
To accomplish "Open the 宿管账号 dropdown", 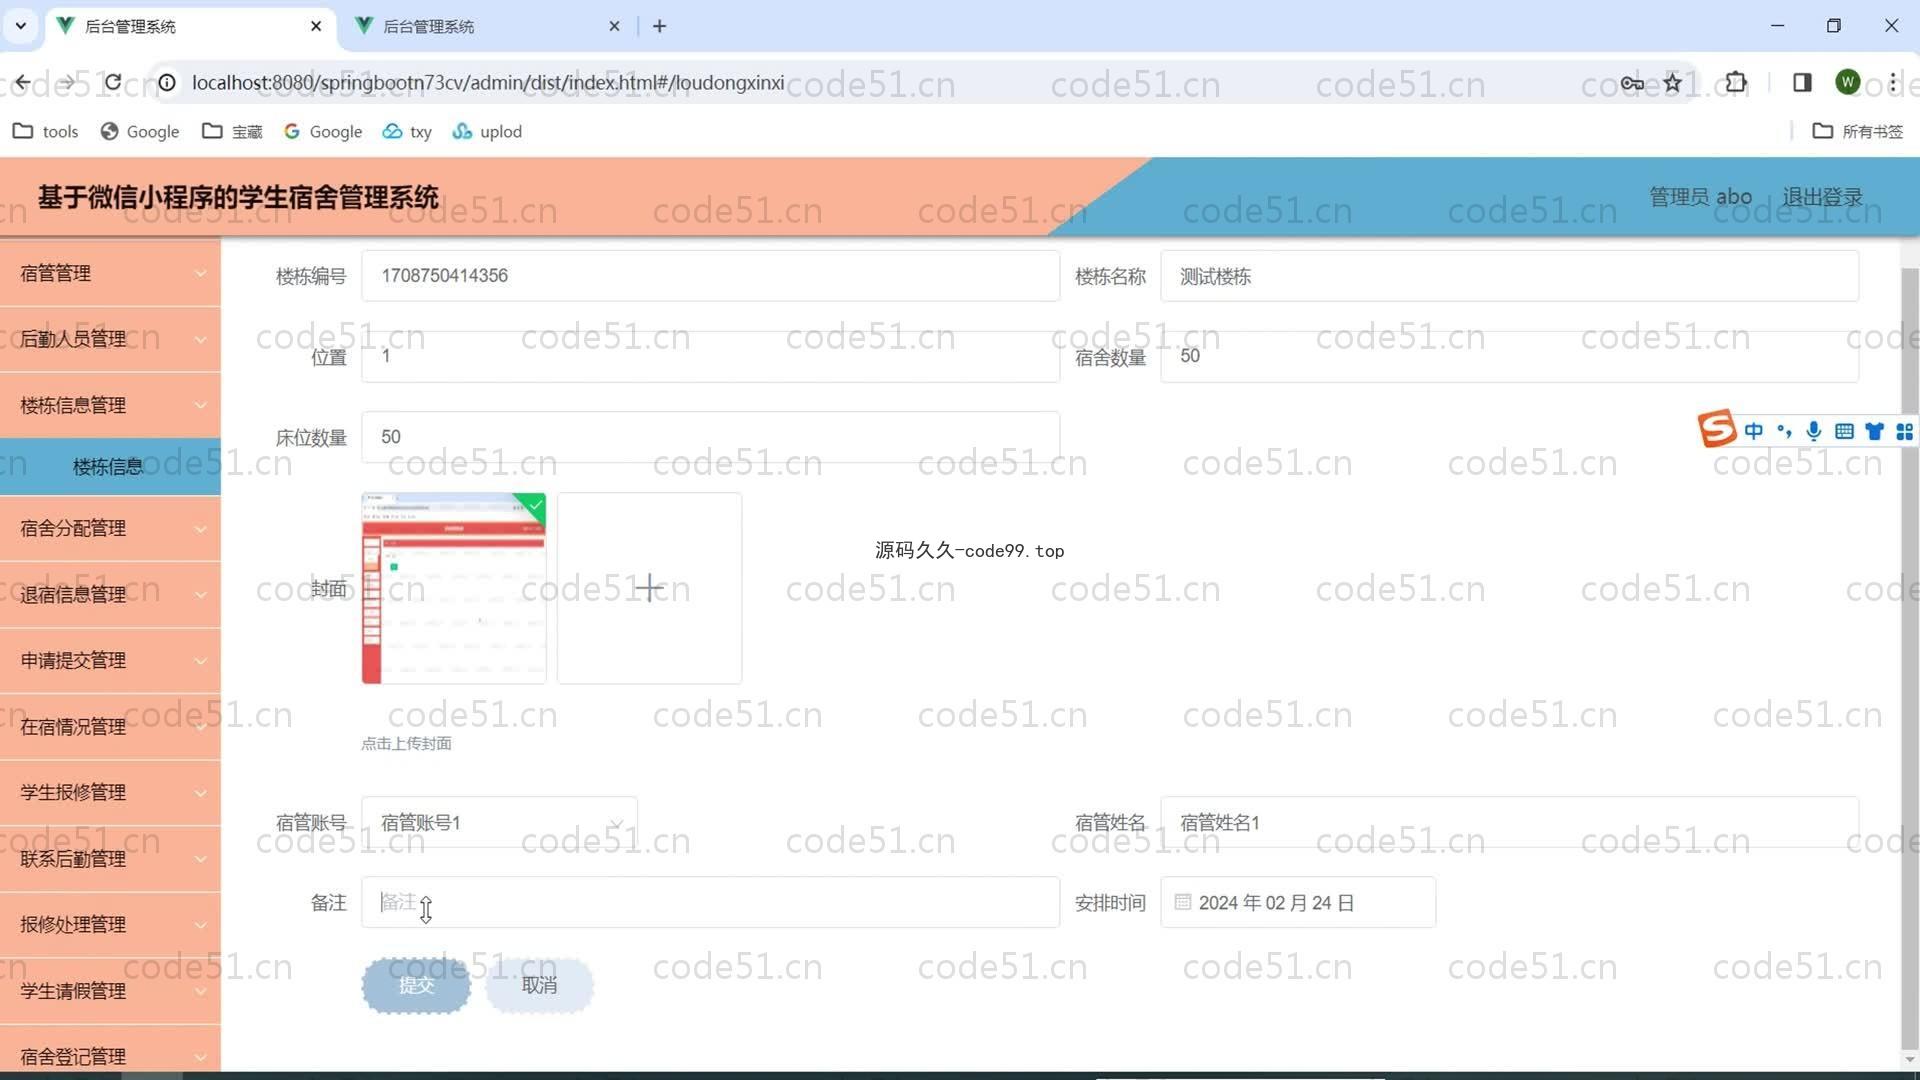I will pos(499,822).
